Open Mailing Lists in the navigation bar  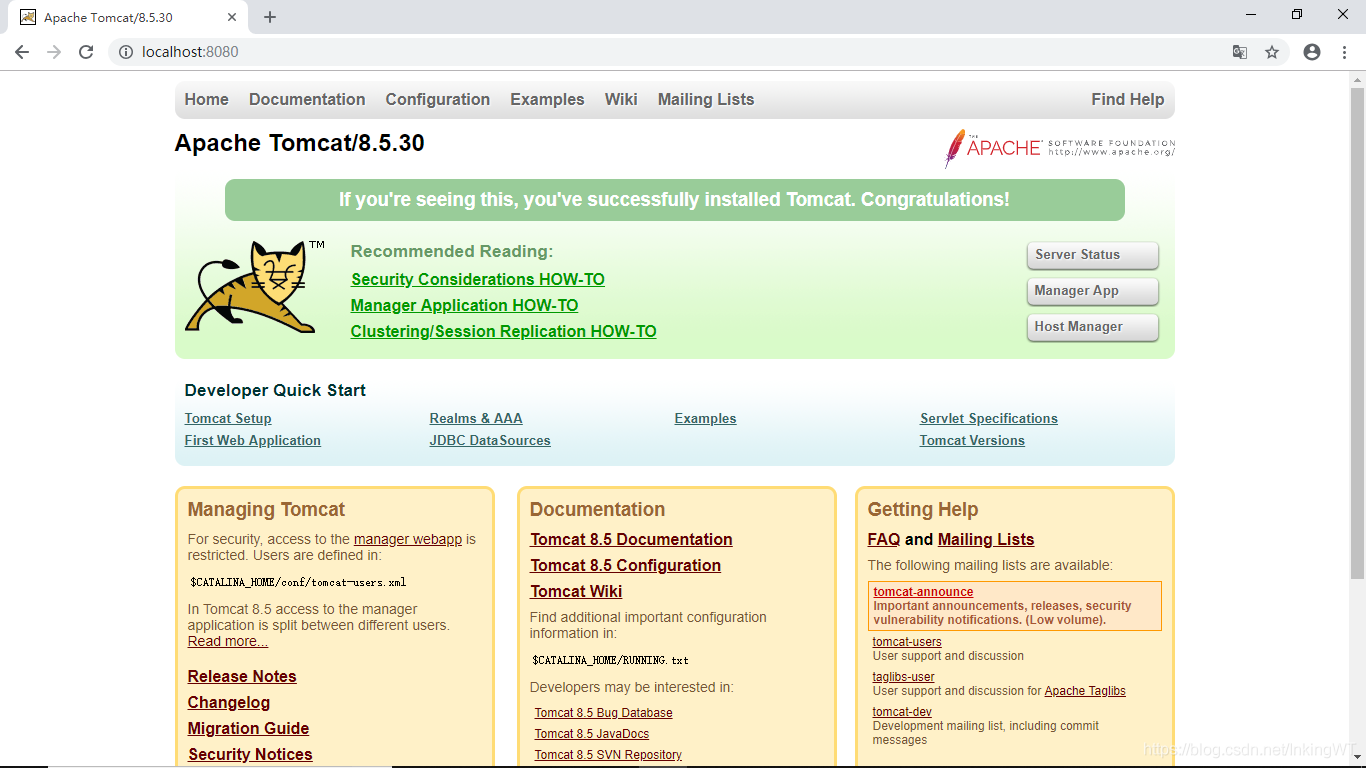click(x=706, y=100)
